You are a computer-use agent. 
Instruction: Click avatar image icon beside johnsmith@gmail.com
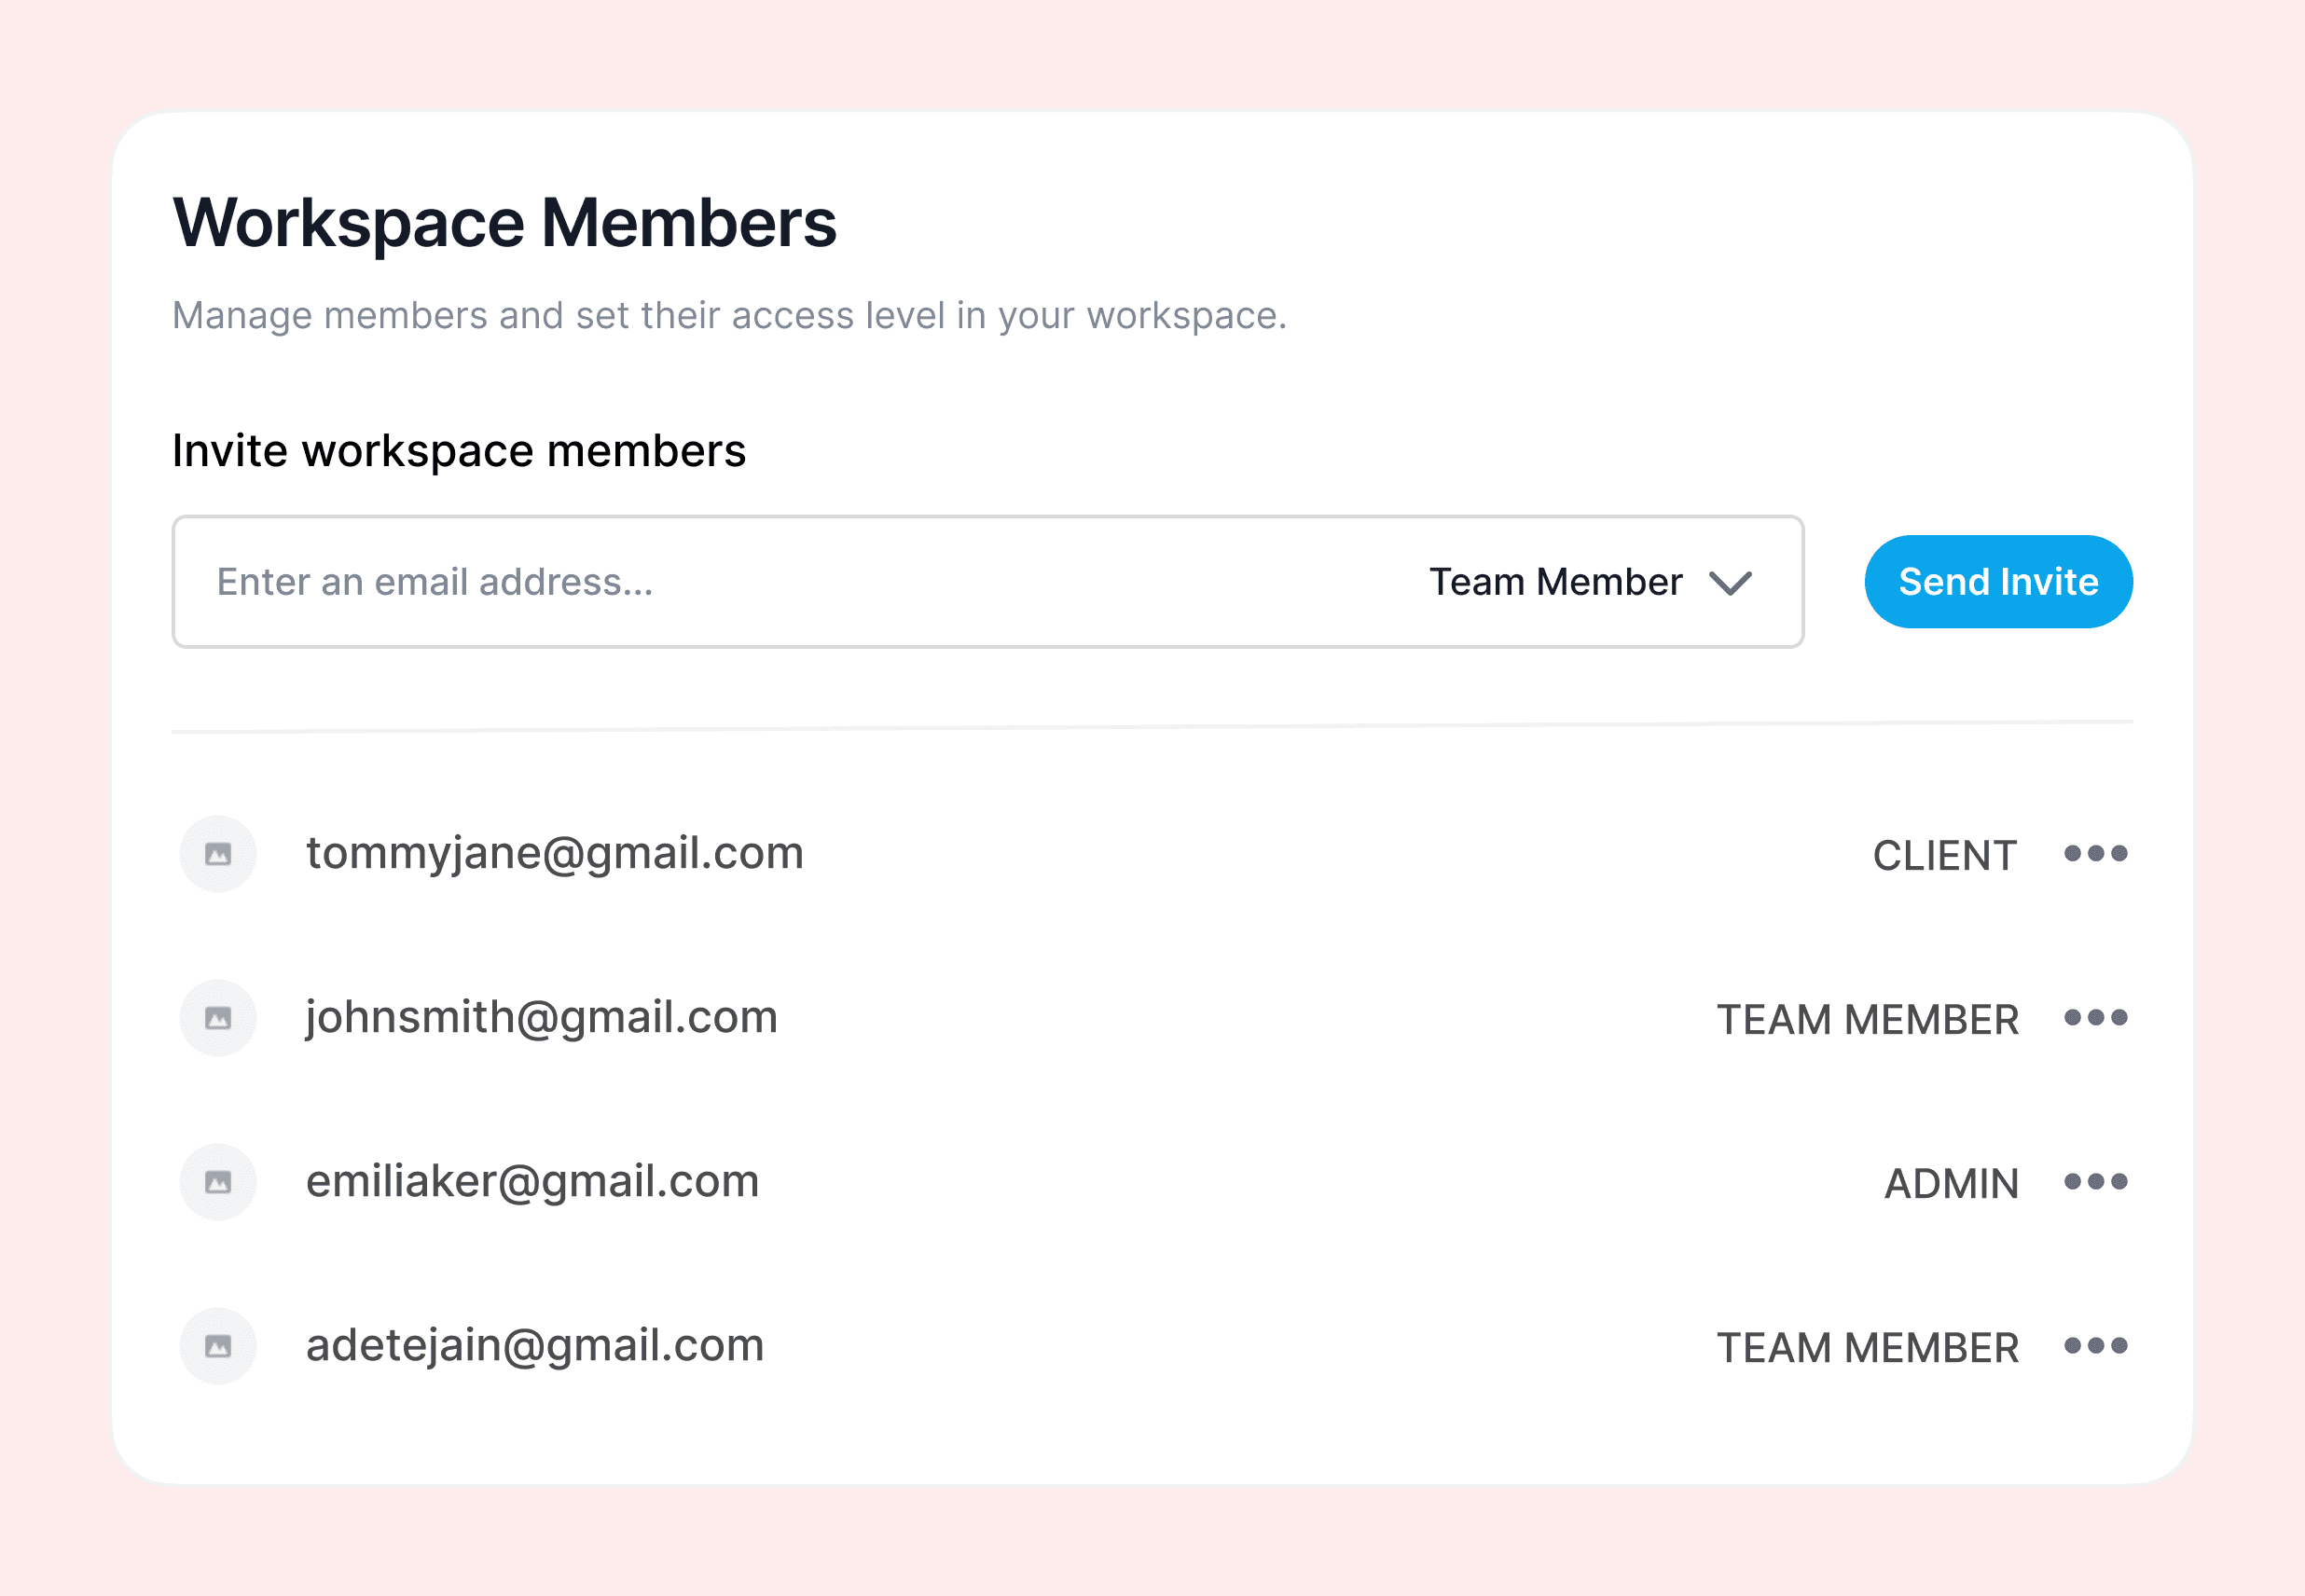point(218,1017)
